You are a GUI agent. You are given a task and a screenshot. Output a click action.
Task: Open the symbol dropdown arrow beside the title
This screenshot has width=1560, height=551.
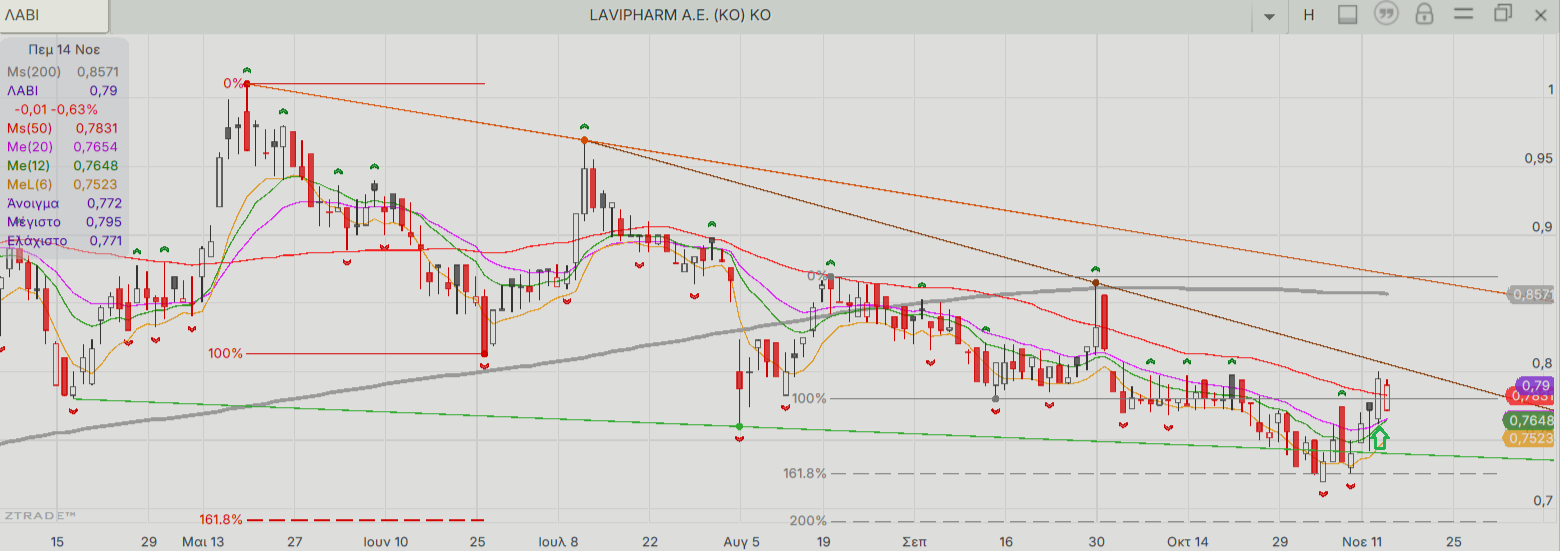[x=1270, y=16]
